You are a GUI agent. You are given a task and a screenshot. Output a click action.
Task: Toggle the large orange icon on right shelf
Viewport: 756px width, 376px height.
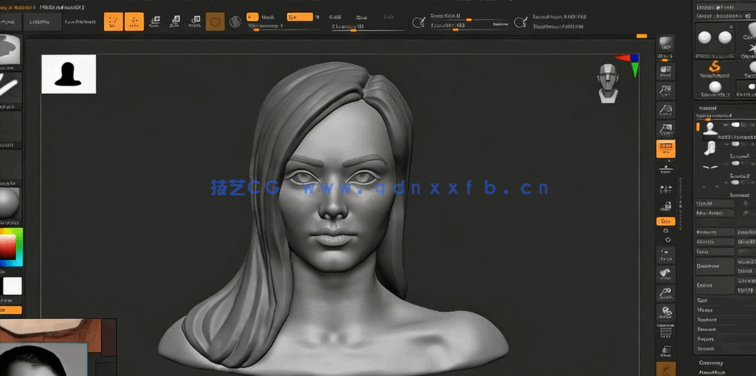pyautogui.click(x=665, y=149)
